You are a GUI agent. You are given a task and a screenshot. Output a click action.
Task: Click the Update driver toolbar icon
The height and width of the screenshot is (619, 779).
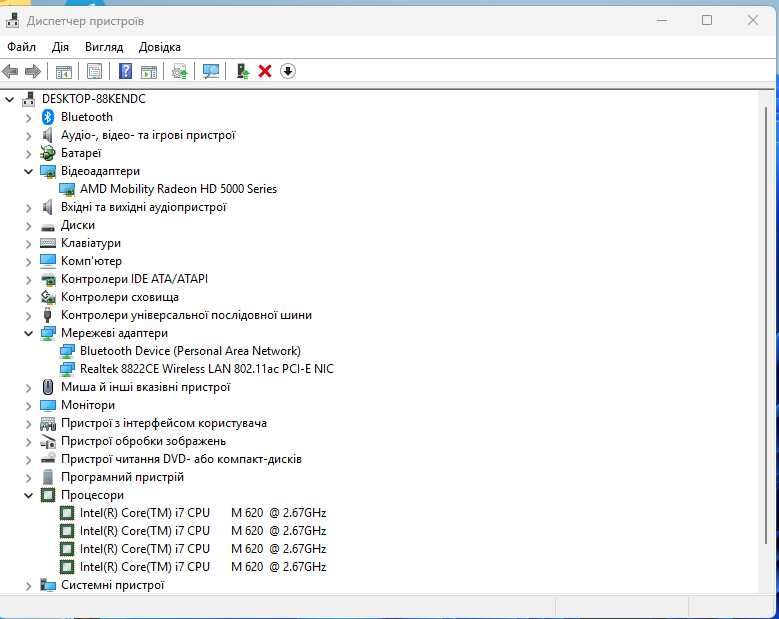(x=180, y=72)
